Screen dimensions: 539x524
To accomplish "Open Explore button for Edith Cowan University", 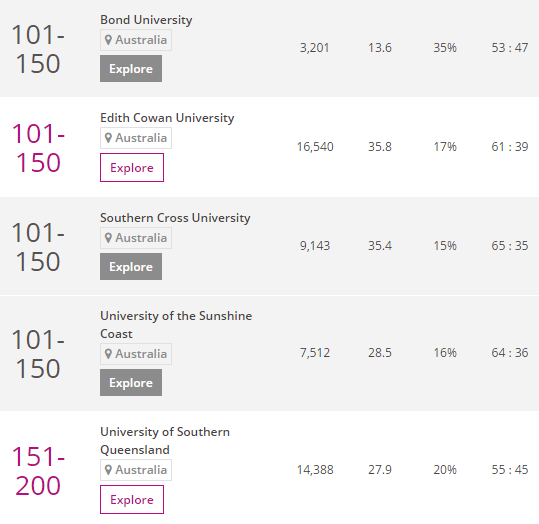I will (x=132, y=167).
